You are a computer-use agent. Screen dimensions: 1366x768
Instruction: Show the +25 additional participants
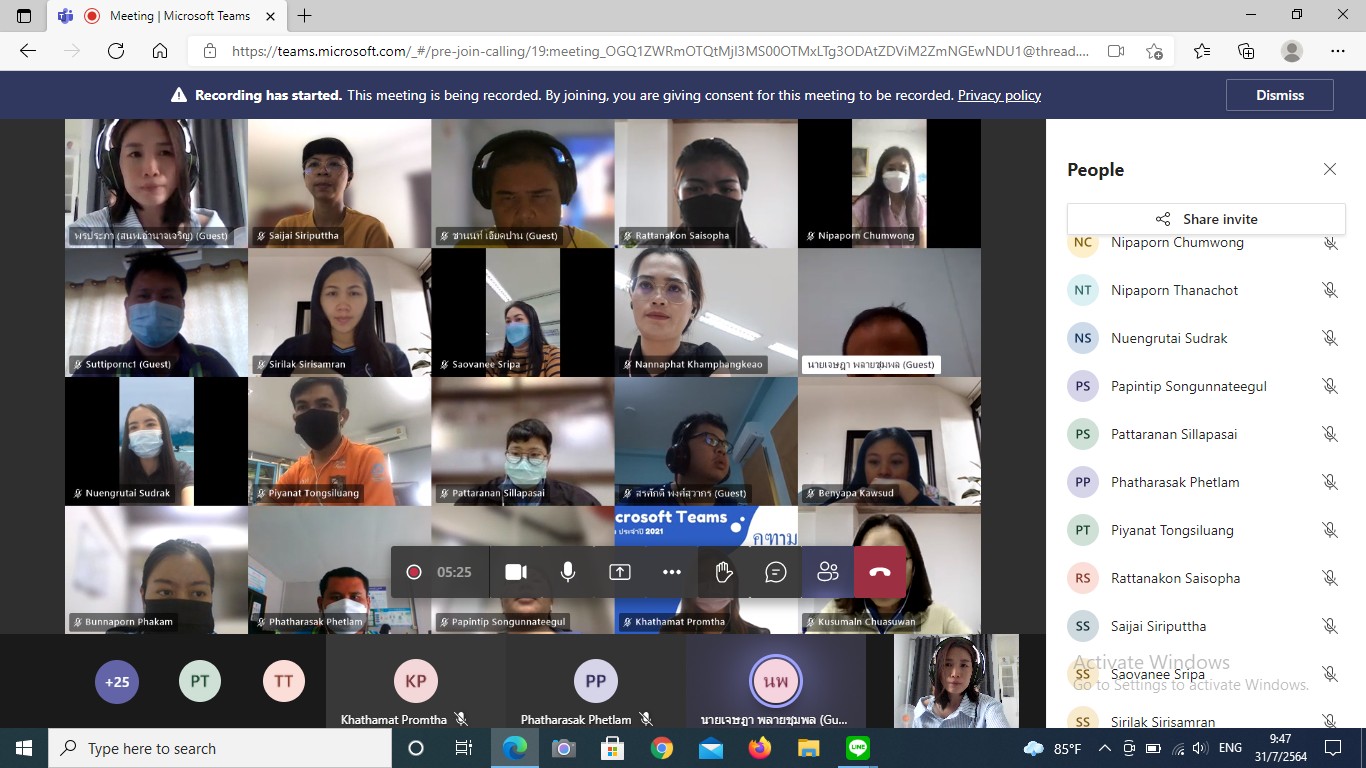pos(117,681)
